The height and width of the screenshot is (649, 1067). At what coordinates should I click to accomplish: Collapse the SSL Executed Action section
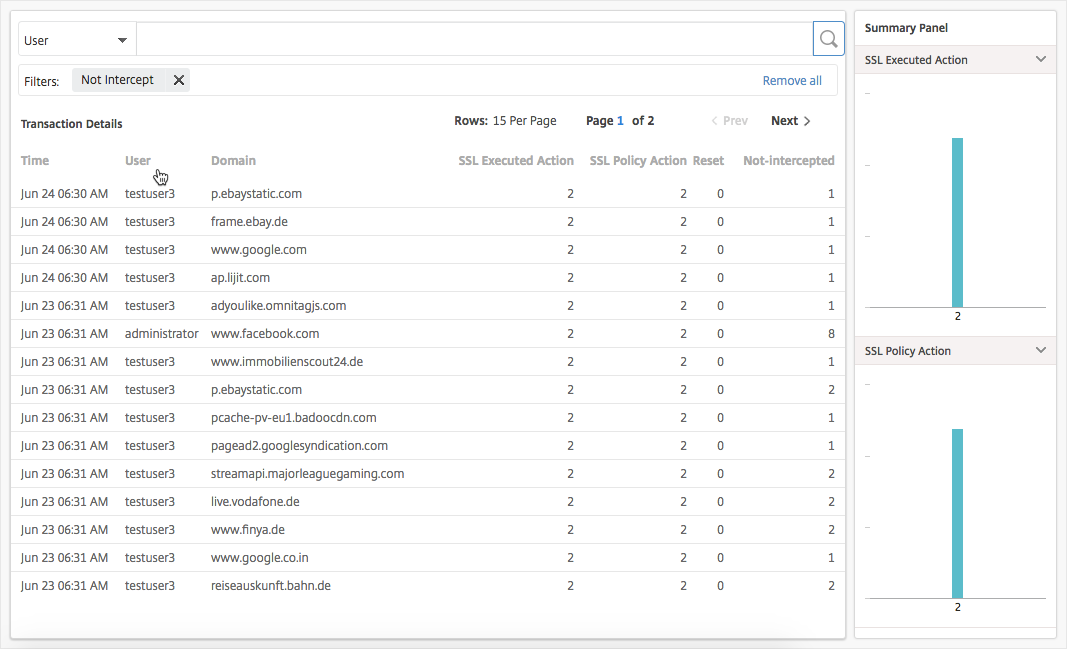click(x=1040, y=60)
